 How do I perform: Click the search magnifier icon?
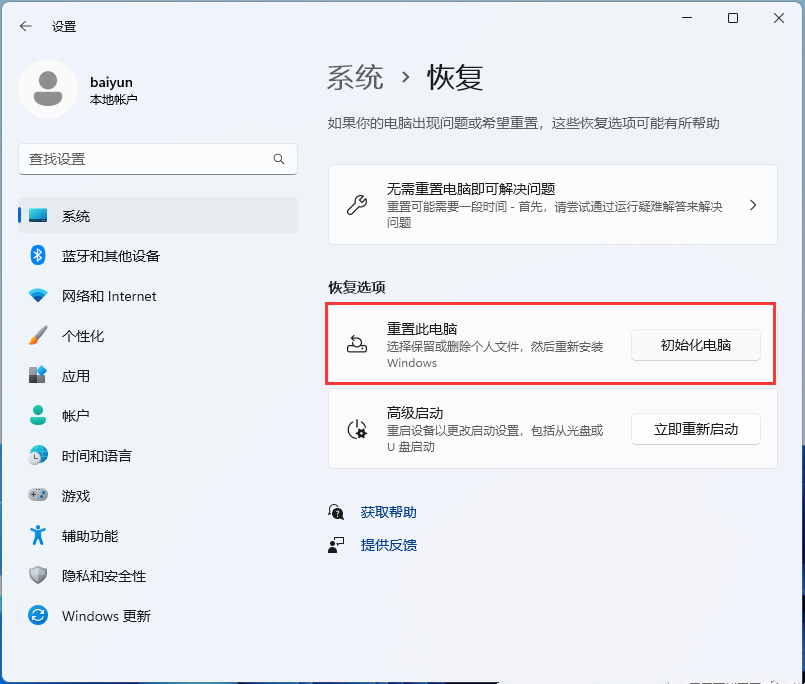pos(279,159)
